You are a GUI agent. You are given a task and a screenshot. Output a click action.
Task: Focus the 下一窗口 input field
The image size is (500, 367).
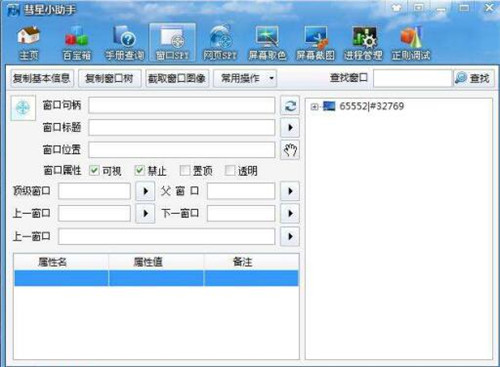(x=241, y=213)
